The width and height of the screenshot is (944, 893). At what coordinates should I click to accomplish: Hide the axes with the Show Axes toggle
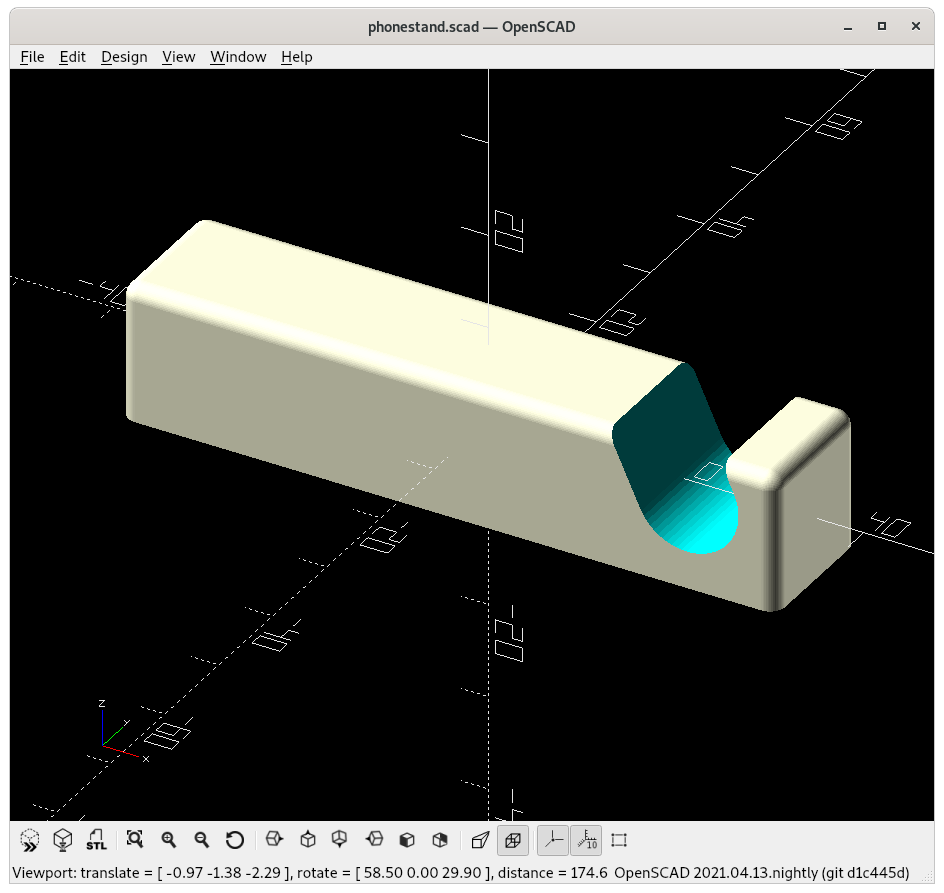click(553, 840)
